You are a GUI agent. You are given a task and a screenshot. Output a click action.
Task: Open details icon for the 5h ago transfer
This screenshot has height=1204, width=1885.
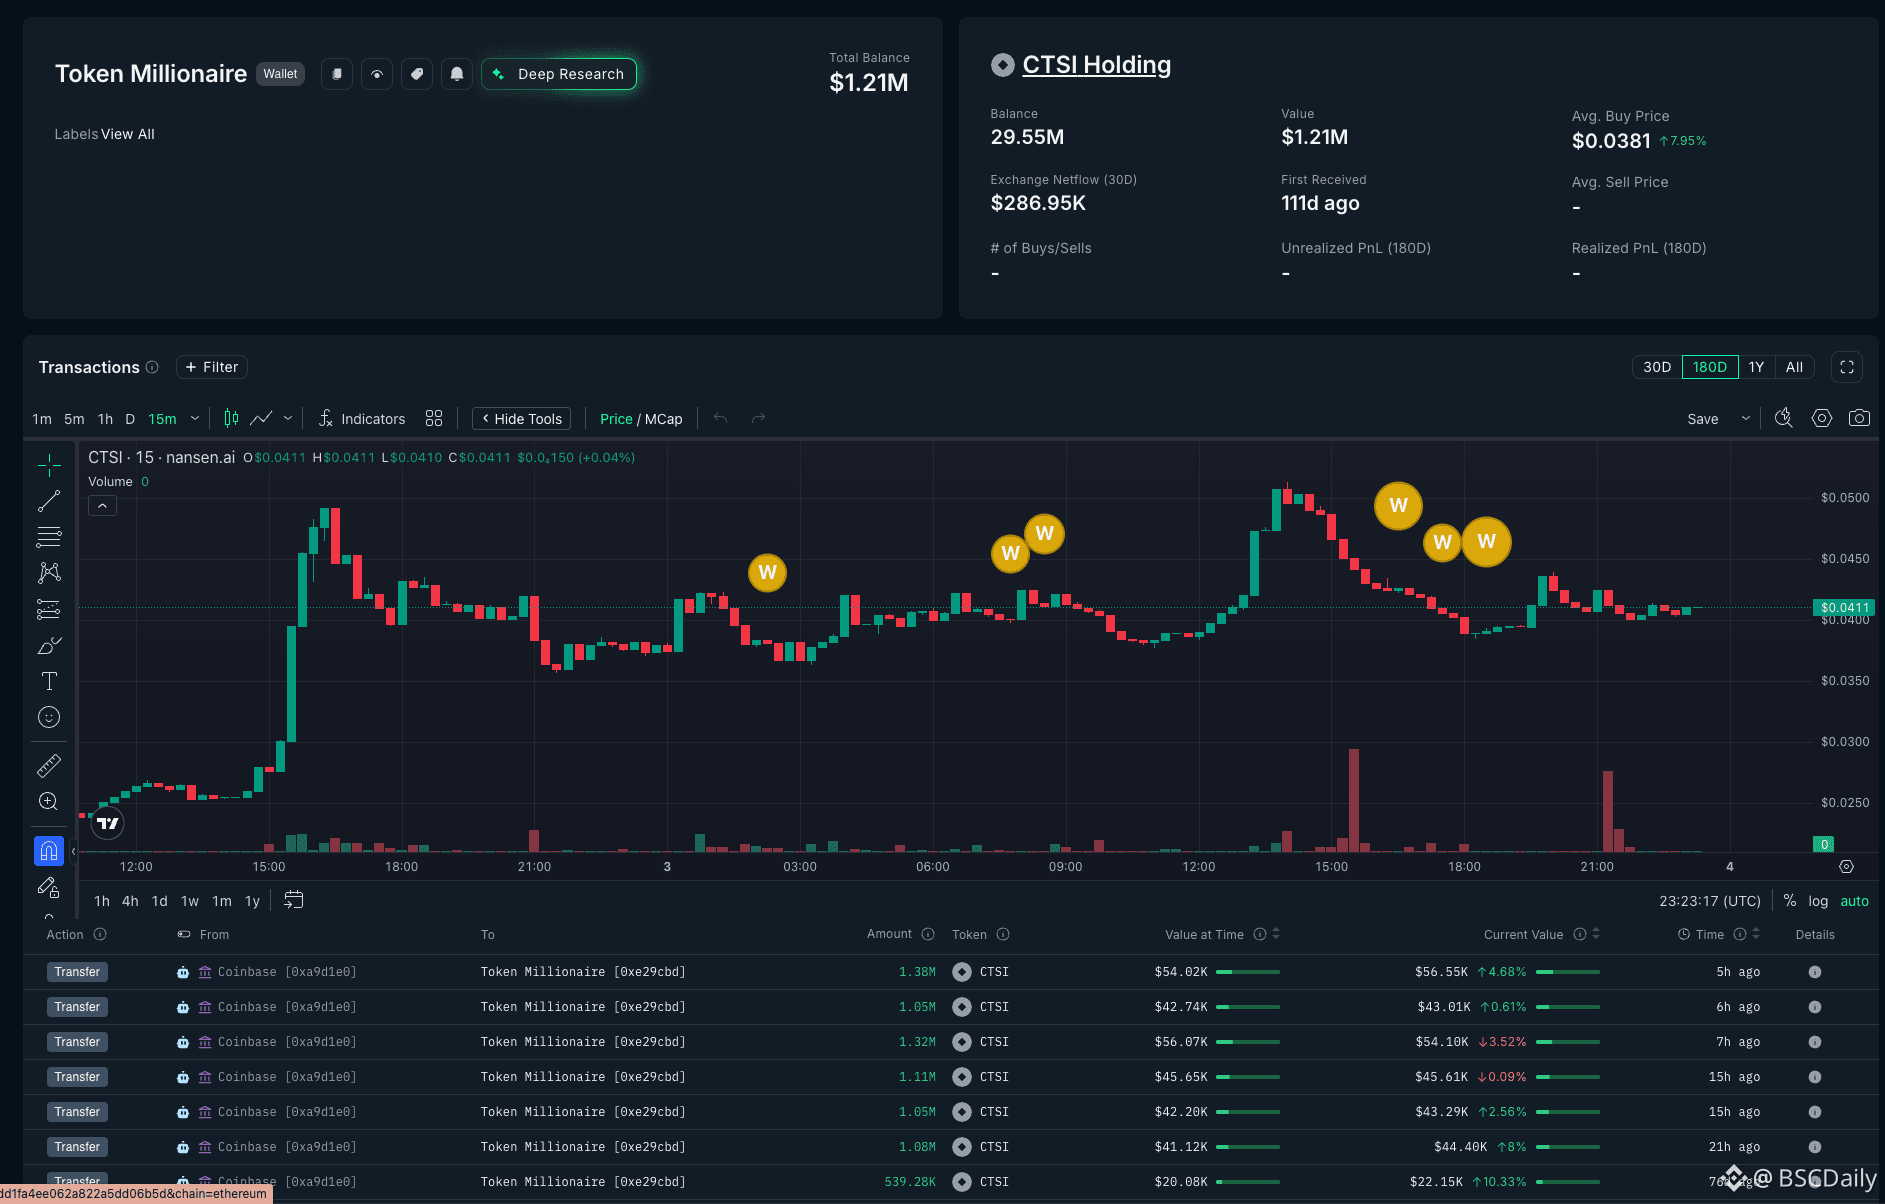point(1815,972)
